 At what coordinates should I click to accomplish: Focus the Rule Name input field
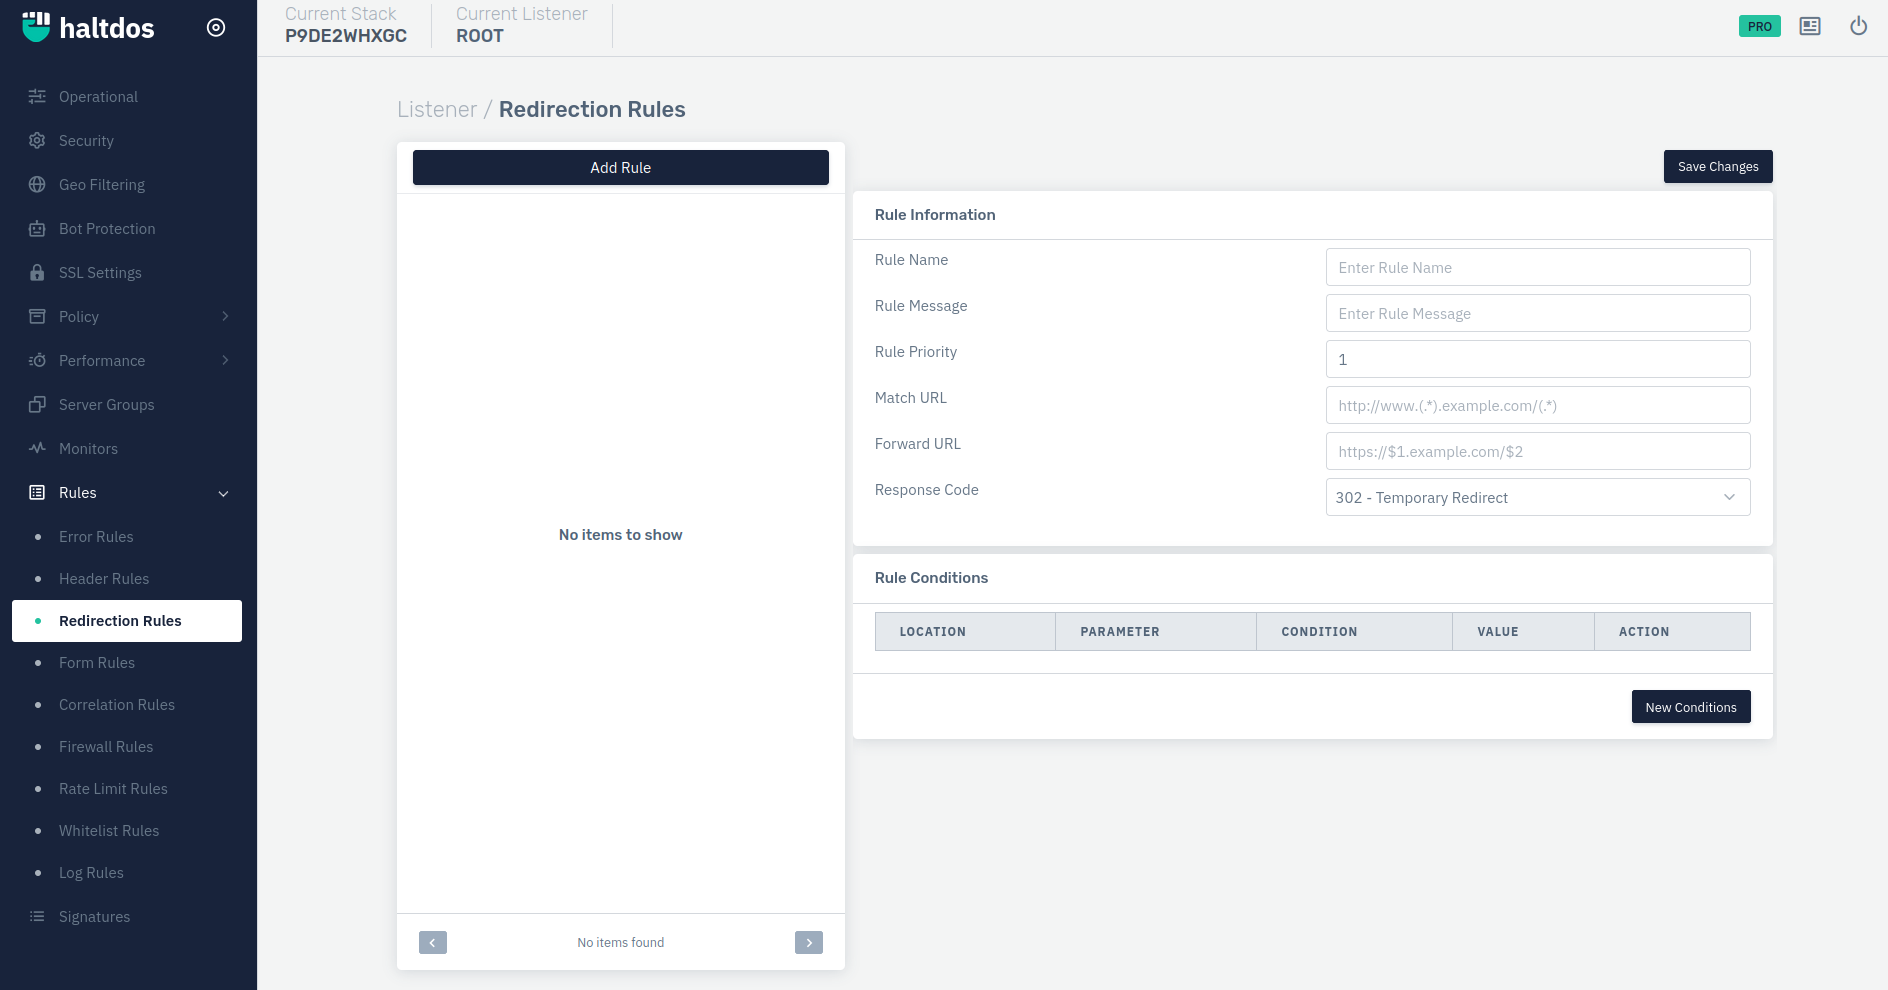tap(1538, 267)
